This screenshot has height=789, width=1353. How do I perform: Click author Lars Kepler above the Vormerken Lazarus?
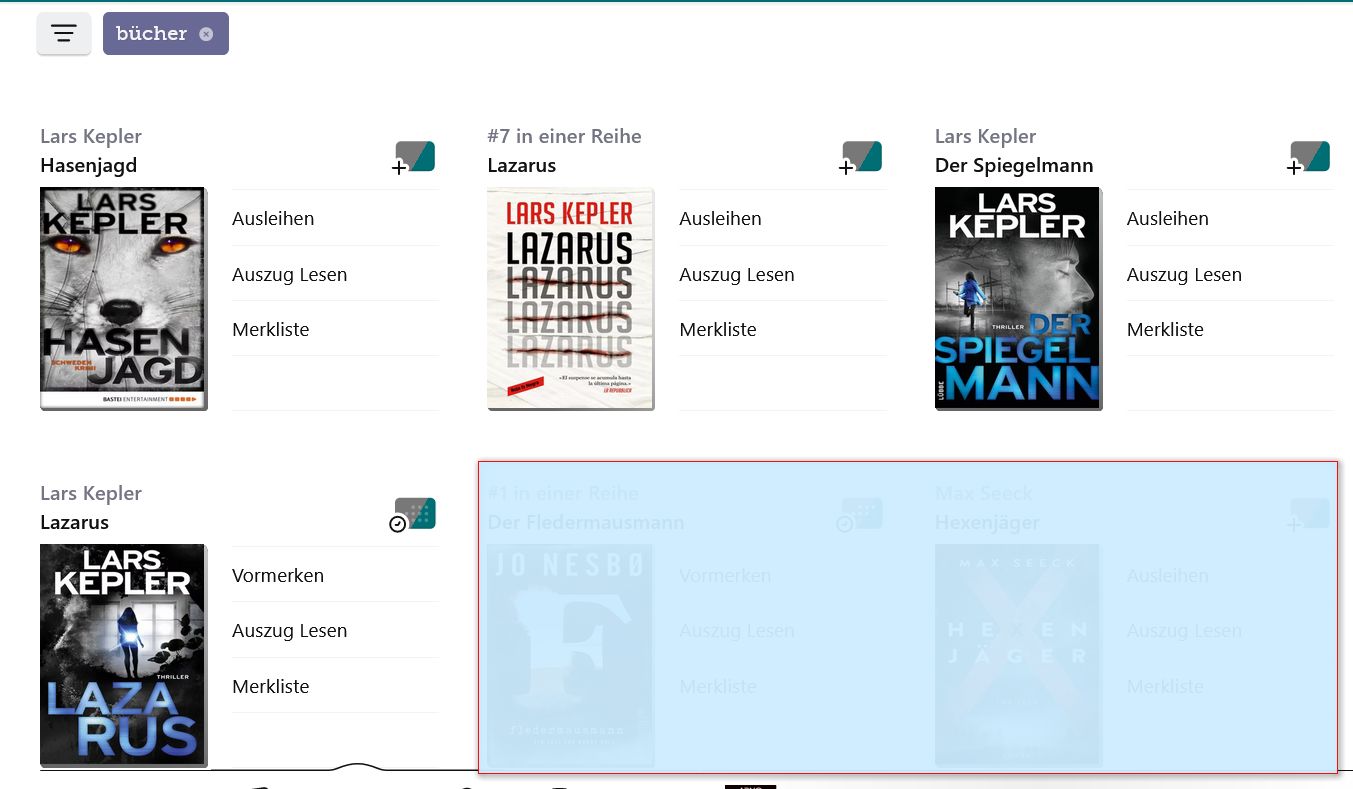coord(91,493)
